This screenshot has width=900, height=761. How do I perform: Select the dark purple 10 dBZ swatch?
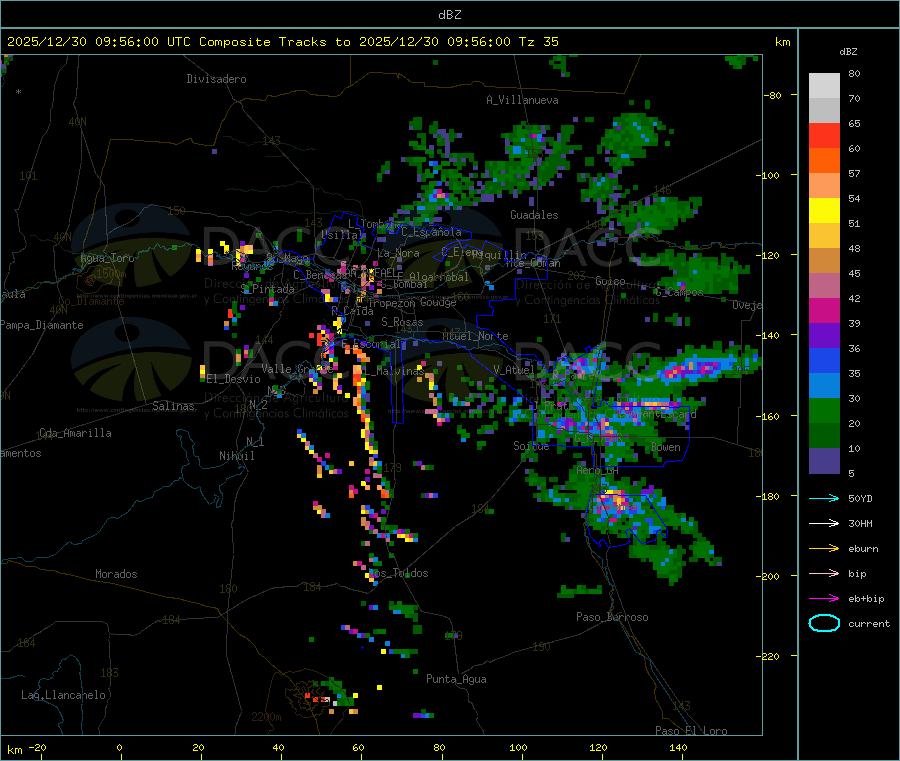point(824,461)
